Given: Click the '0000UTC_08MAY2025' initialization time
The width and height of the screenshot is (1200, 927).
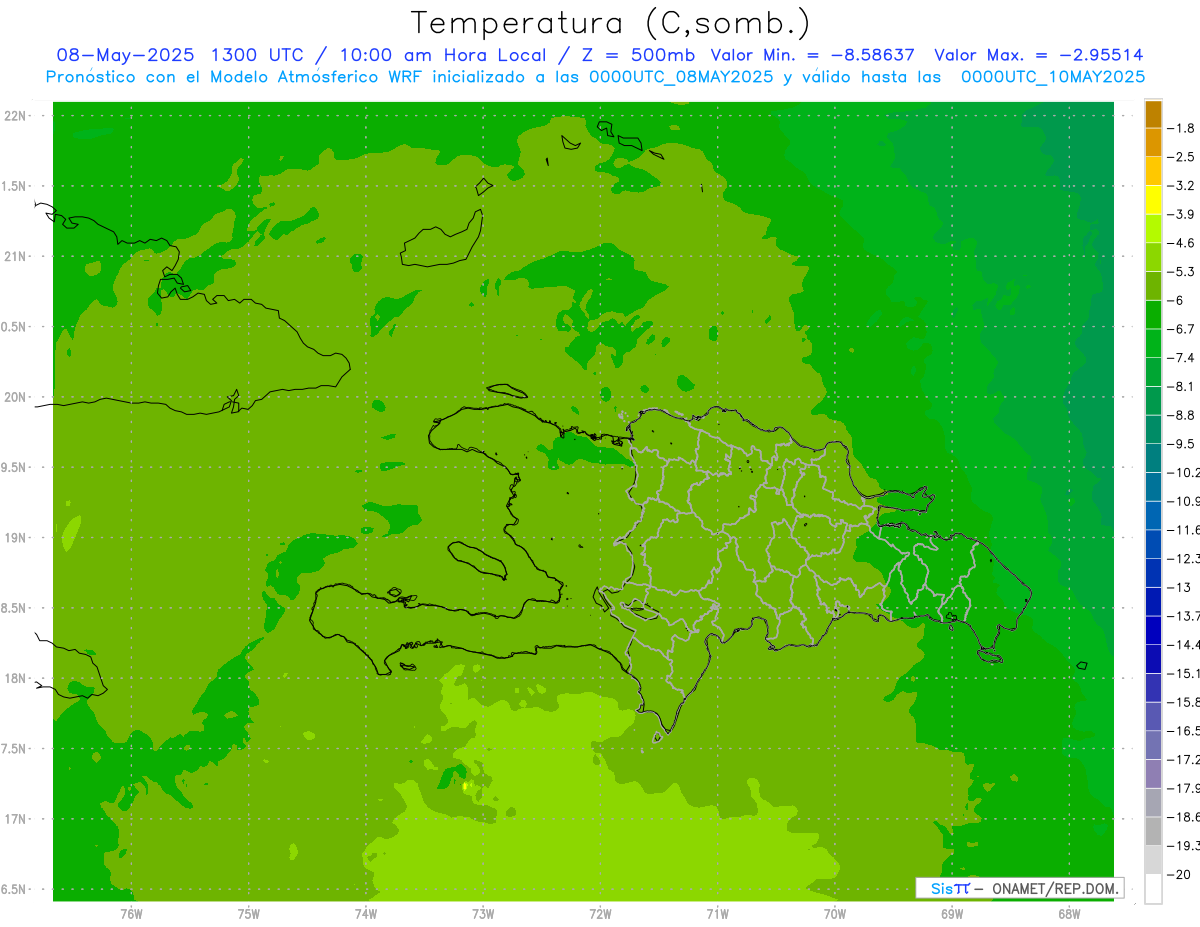Looking at the screenshot, I should [681, 77].
